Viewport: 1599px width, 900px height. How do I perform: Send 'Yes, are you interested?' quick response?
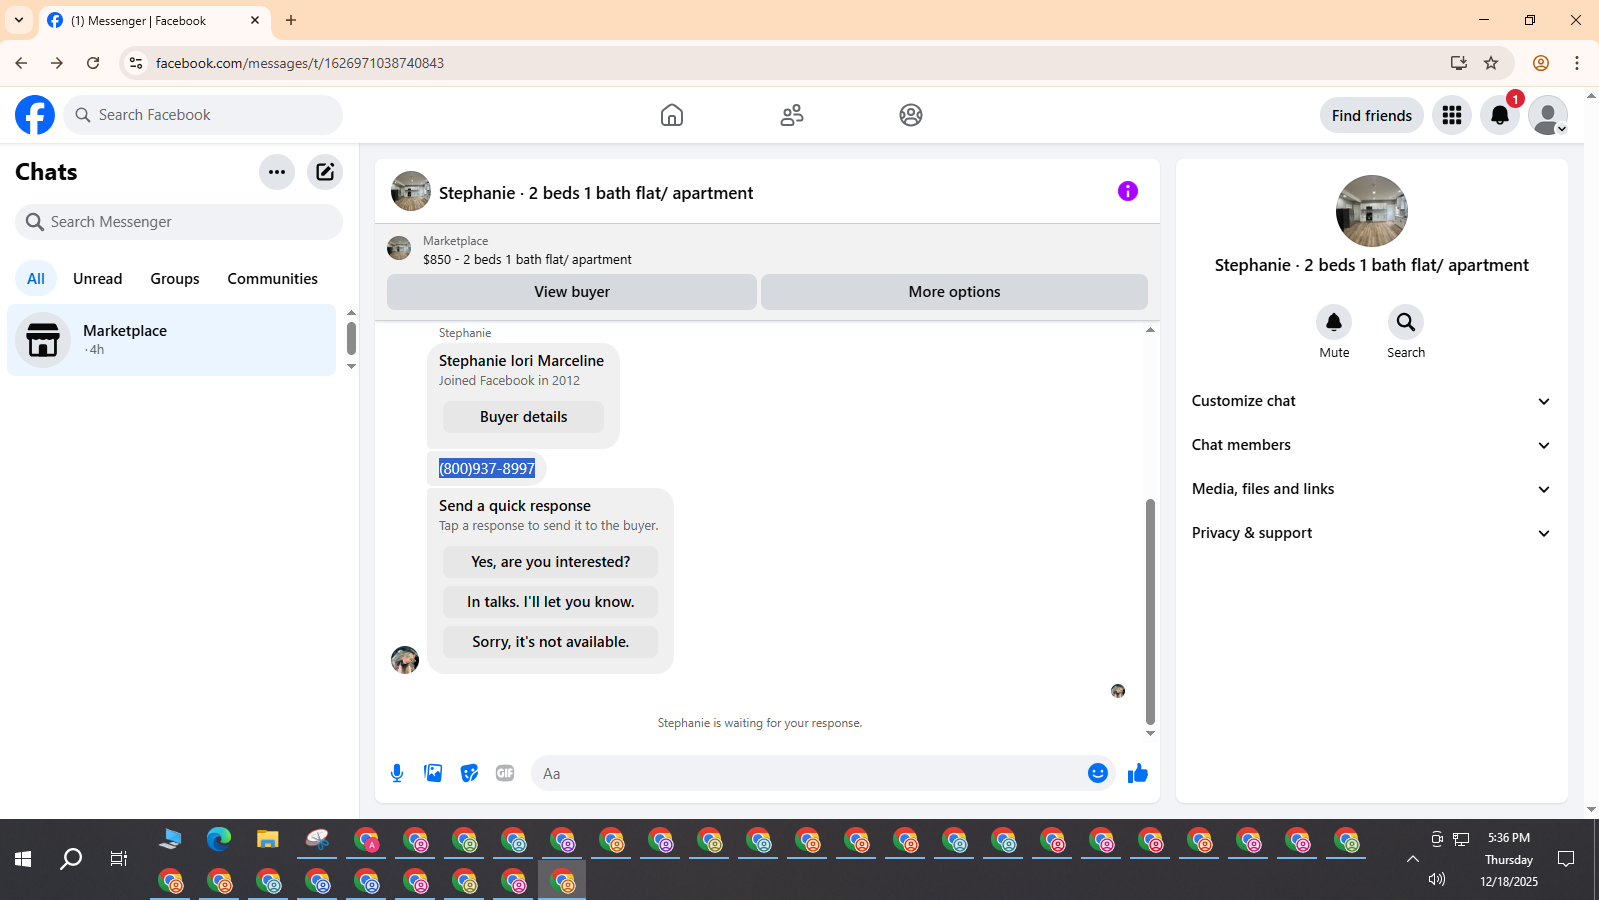tap(550, 562)
